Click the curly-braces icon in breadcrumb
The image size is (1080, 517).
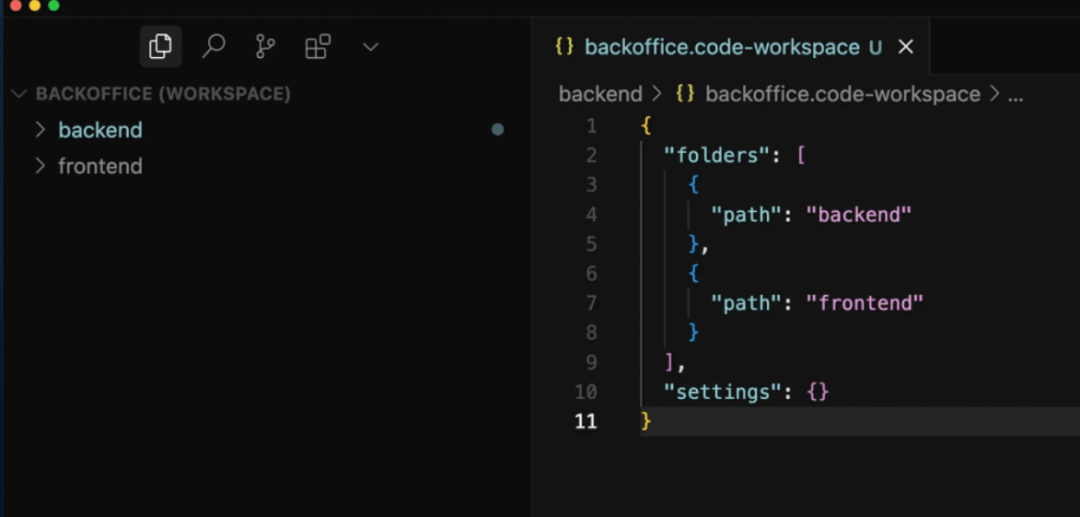685,94
